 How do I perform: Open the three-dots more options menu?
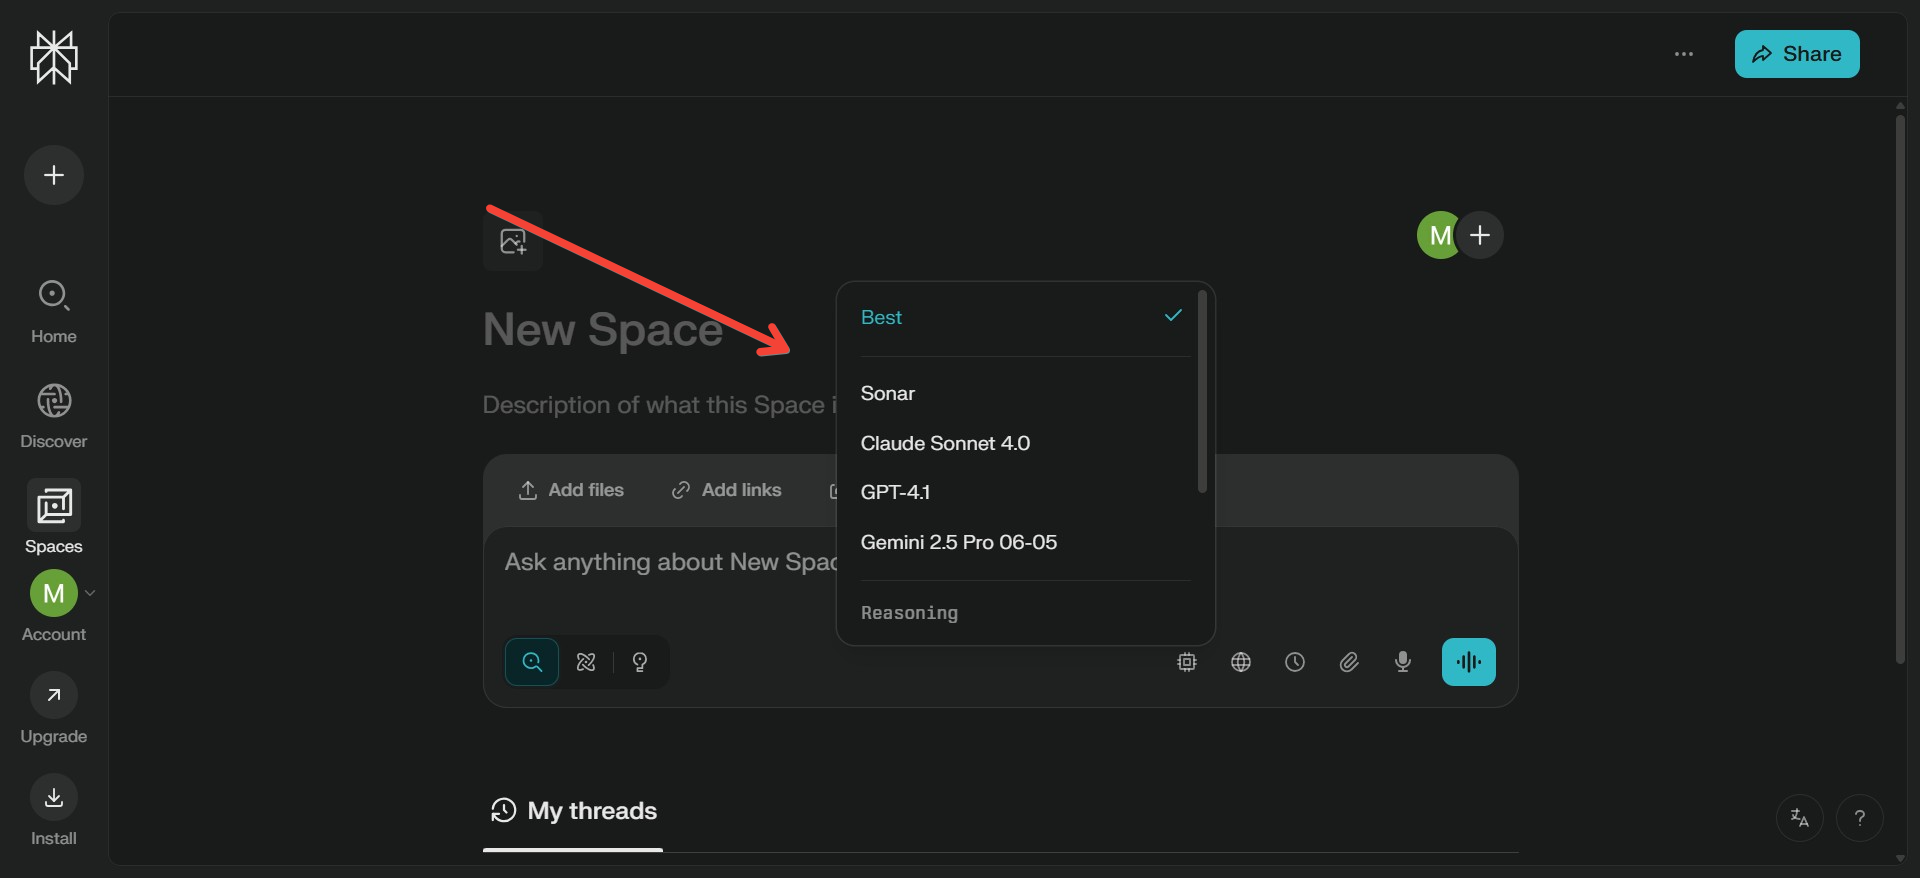tap(1684, 54)
